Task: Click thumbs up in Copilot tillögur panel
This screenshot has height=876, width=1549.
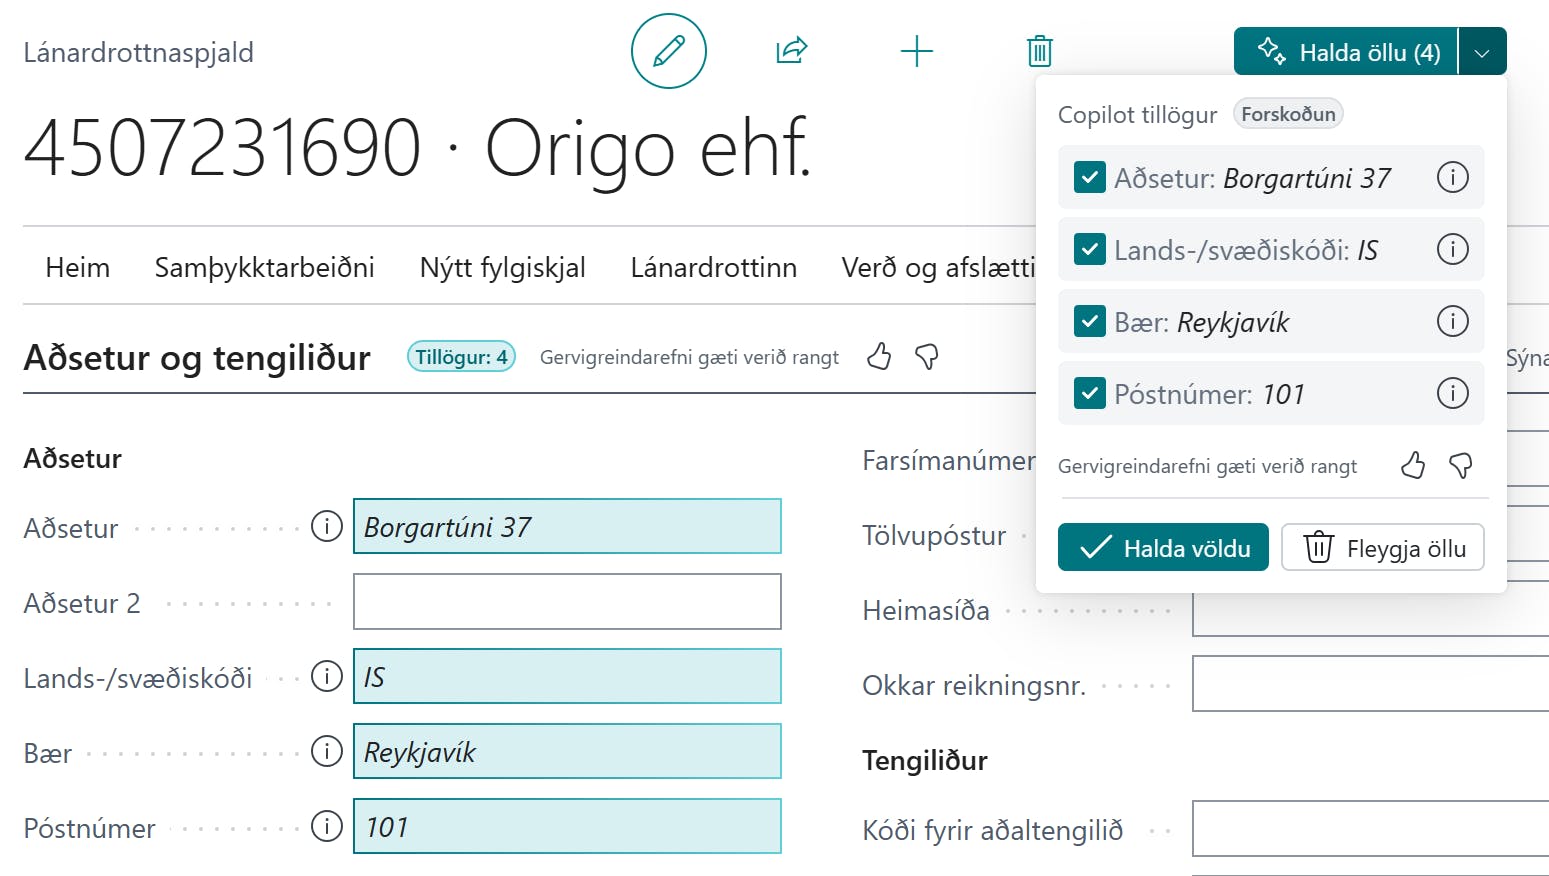Action: (x=1412, y=465)
